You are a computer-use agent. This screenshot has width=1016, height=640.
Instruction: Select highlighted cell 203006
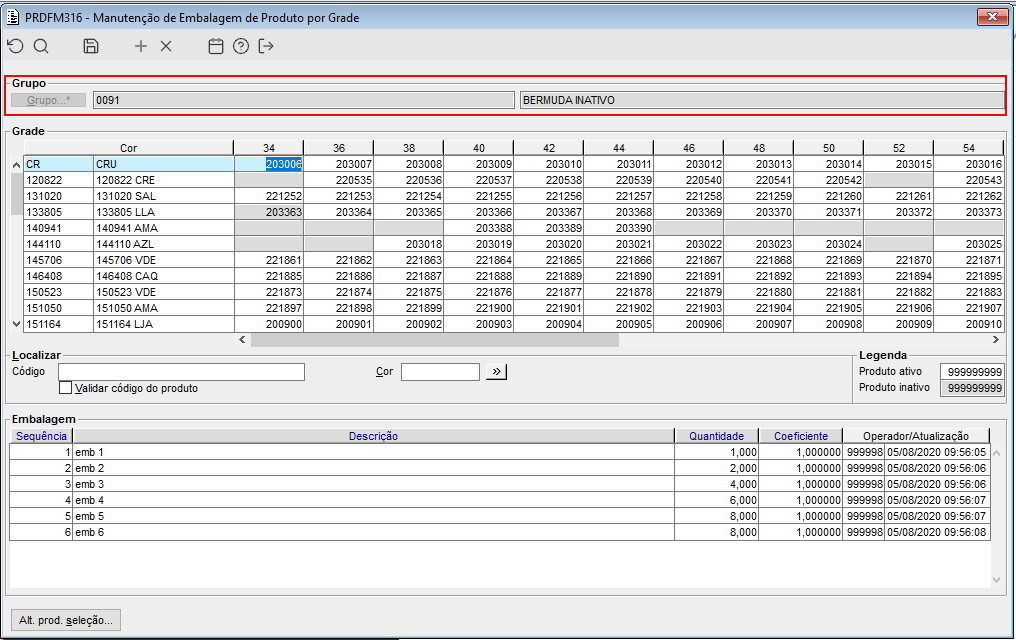point(269,164)
